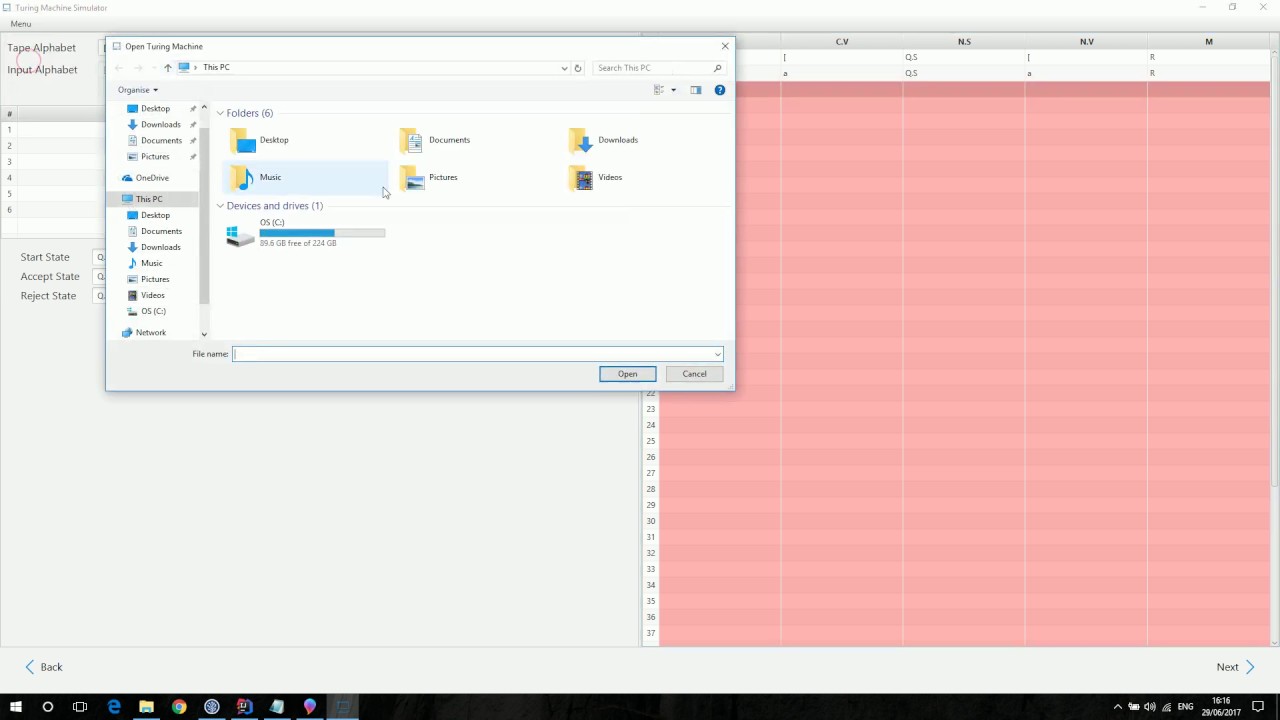This screenshot has height=720, width=1280.
Task: Select OneDrive in navigation pane
Action: click(151, 178)
